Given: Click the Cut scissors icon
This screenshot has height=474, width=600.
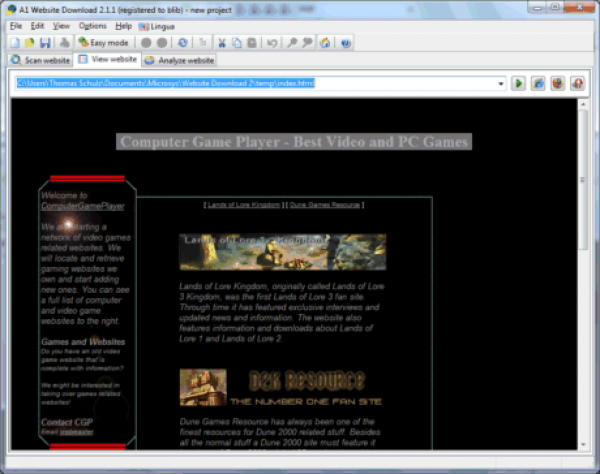Looking at the screenshot, I should tap(222, 43).
